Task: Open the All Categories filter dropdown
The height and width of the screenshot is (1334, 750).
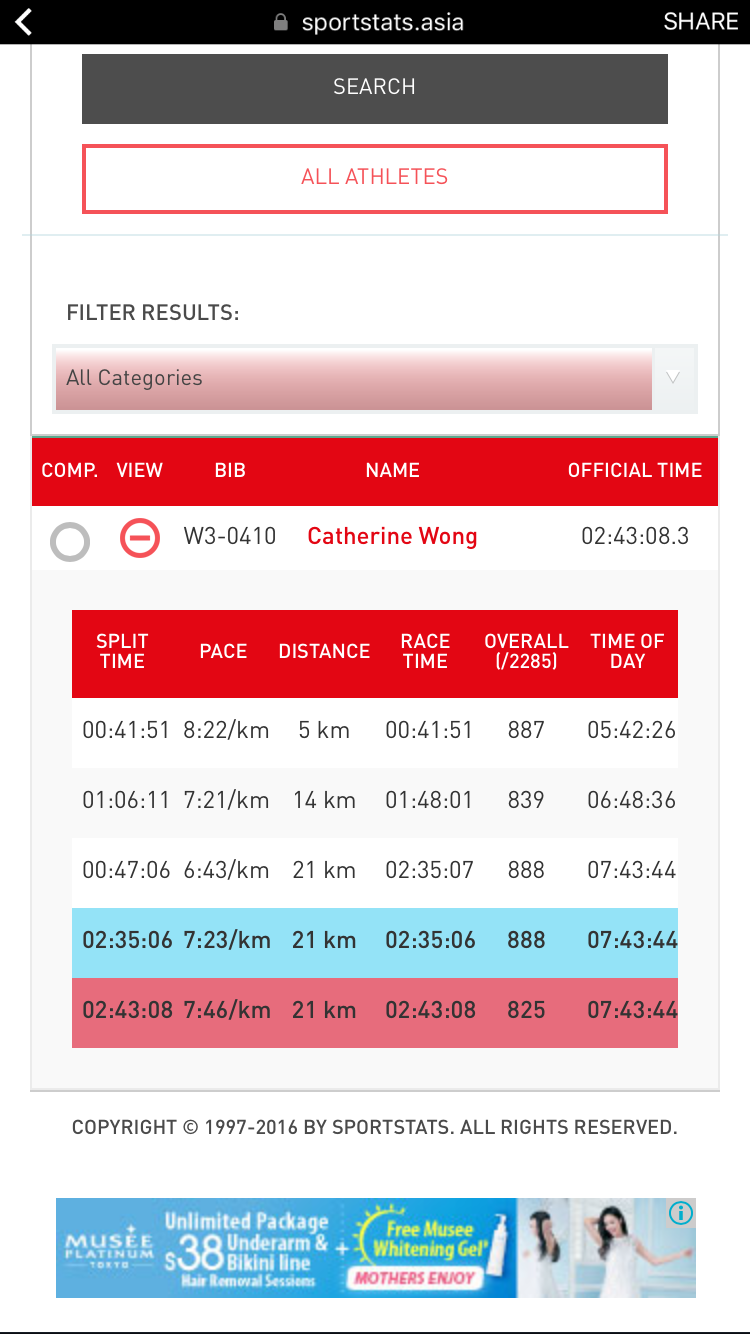Action: click(354, 379)
